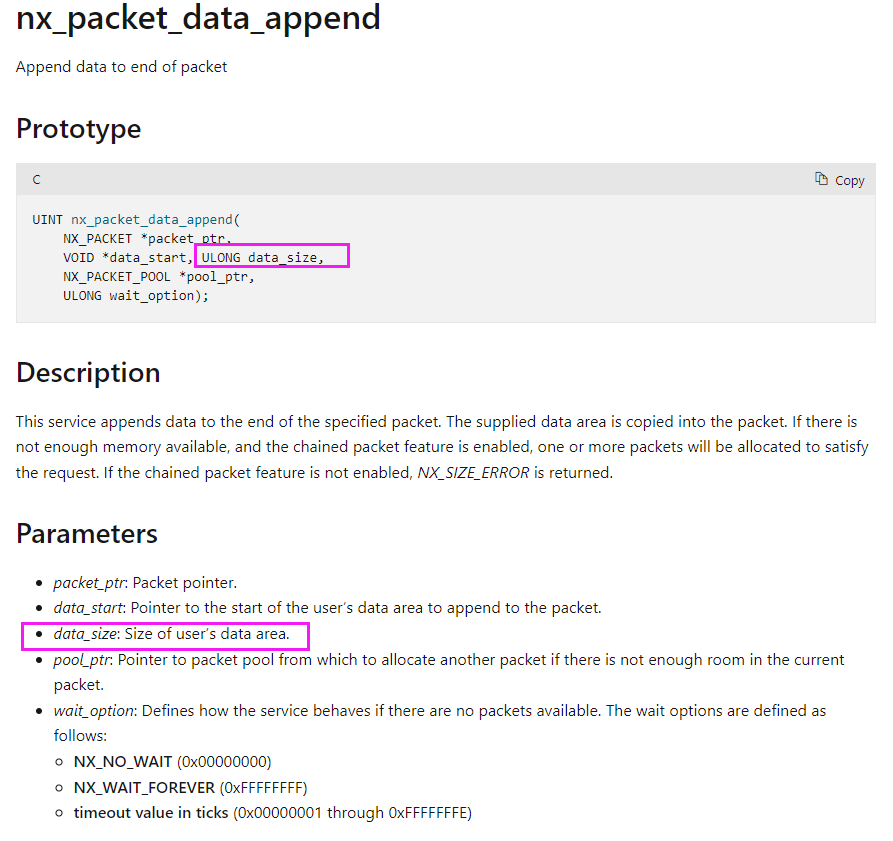Image resolution: width=893 pixels, height=841 pixels.
Task: Click the nx_packet_data_append page title
Action: (x=198, y=18)
